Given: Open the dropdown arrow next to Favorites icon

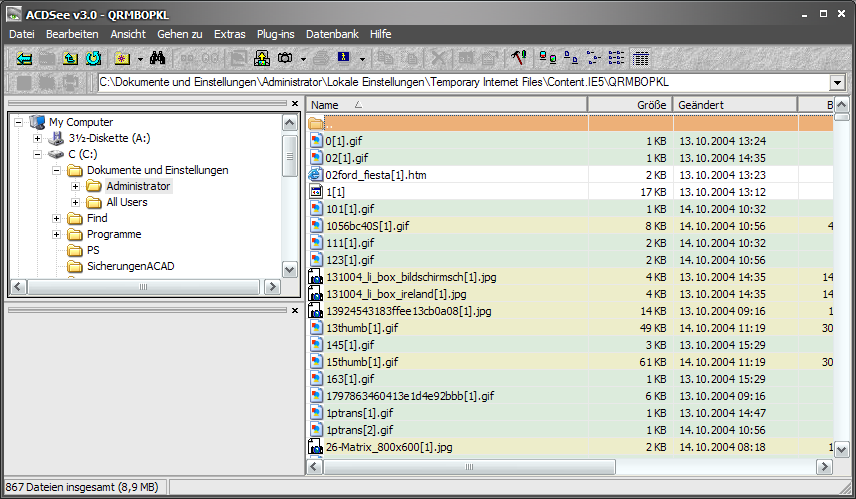Looking at the screenshot, I should point(140,58).
